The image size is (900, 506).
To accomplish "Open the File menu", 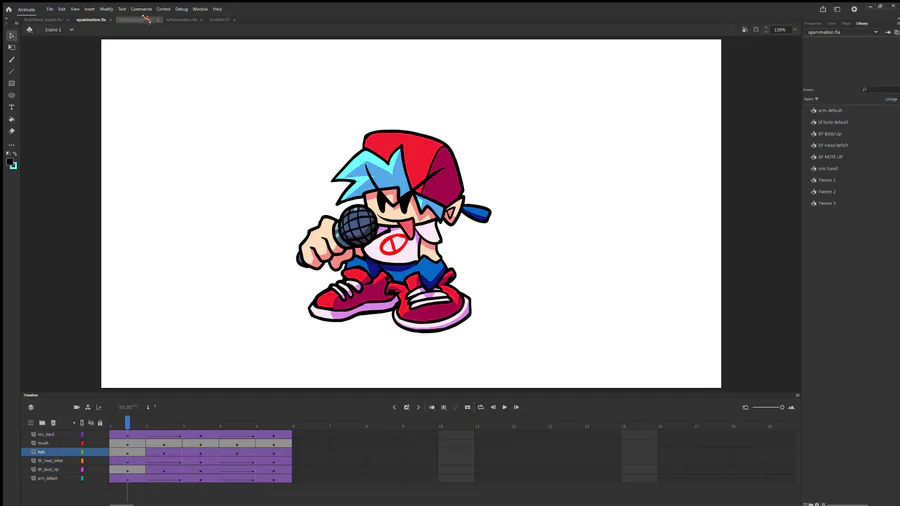I will tap(50, 9).
